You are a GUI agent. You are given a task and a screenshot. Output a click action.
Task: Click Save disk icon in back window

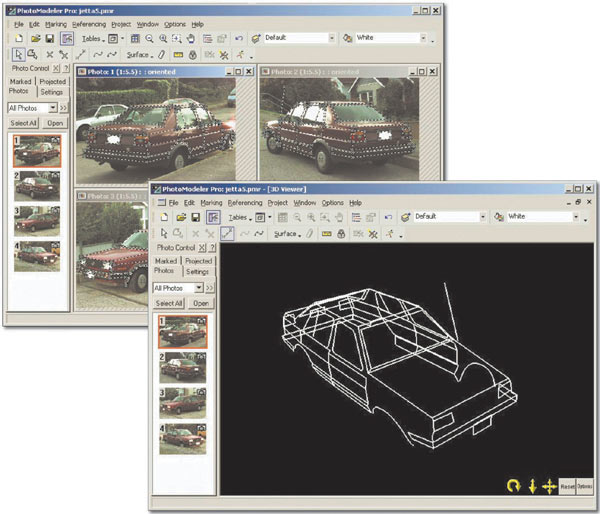coord(50,38)
